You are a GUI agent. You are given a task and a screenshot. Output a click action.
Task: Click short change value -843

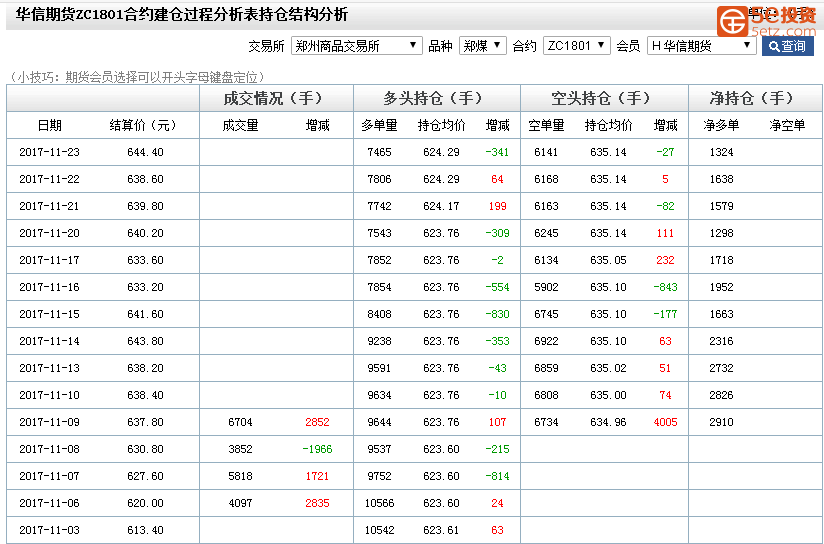[x=665, y=287]
